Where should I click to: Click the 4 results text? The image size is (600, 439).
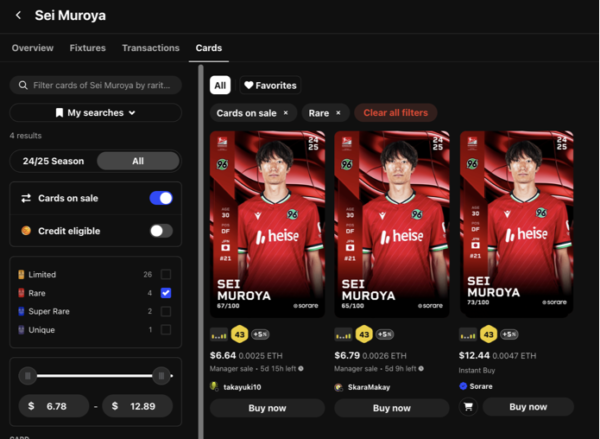tap(26, 135)
